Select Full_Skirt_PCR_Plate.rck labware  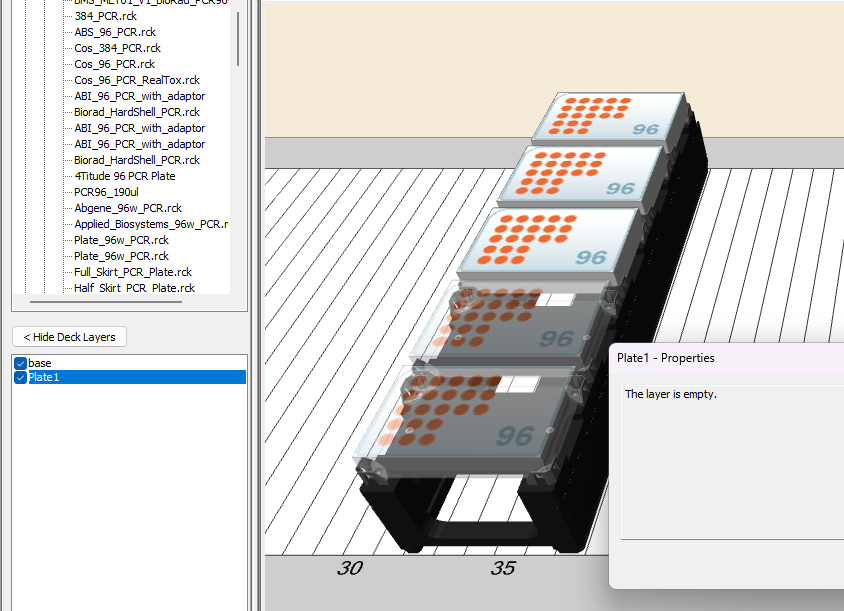pos(133,272)
